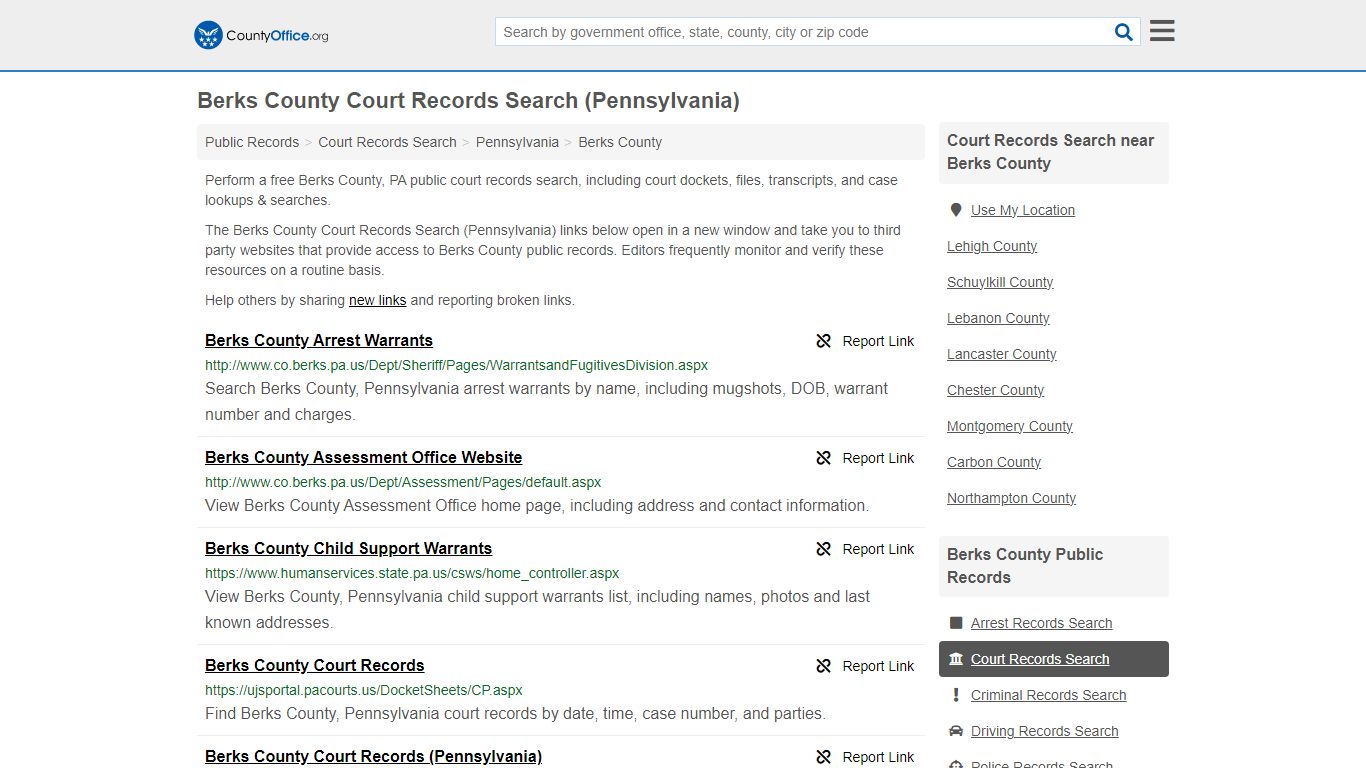The height and width of the screenshot is (768, 1366).
Task: Open Montgomery County court records
Action: point(1010,426)
